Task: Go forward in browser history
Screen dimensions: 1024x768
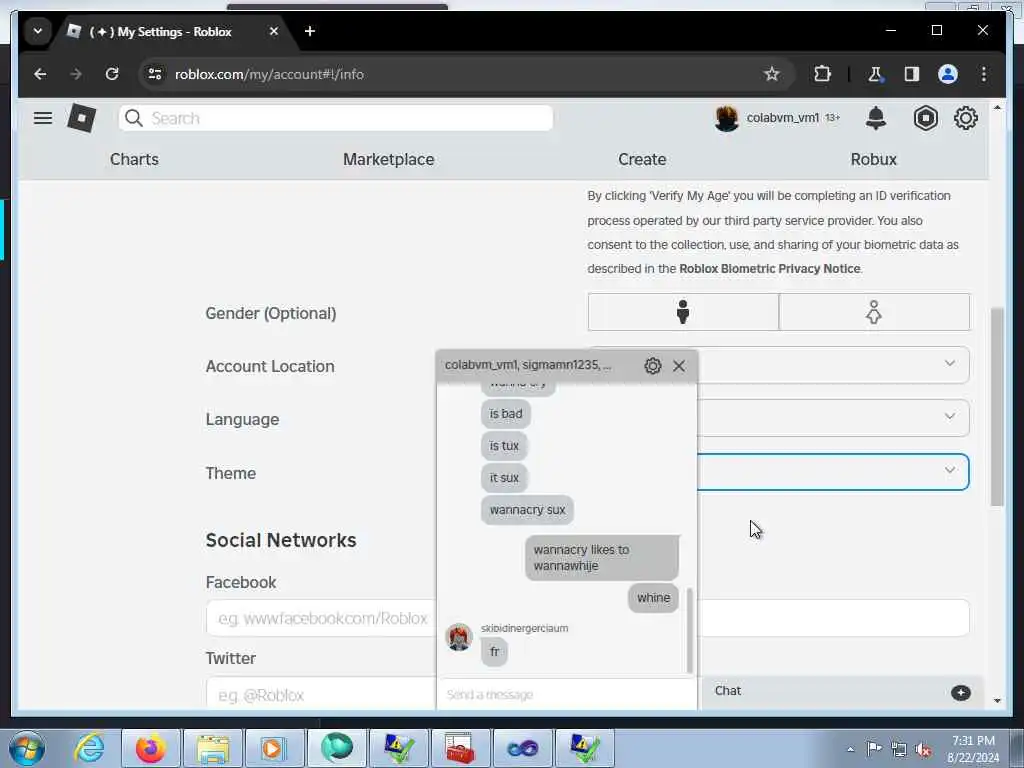Action: coord(76,74)
